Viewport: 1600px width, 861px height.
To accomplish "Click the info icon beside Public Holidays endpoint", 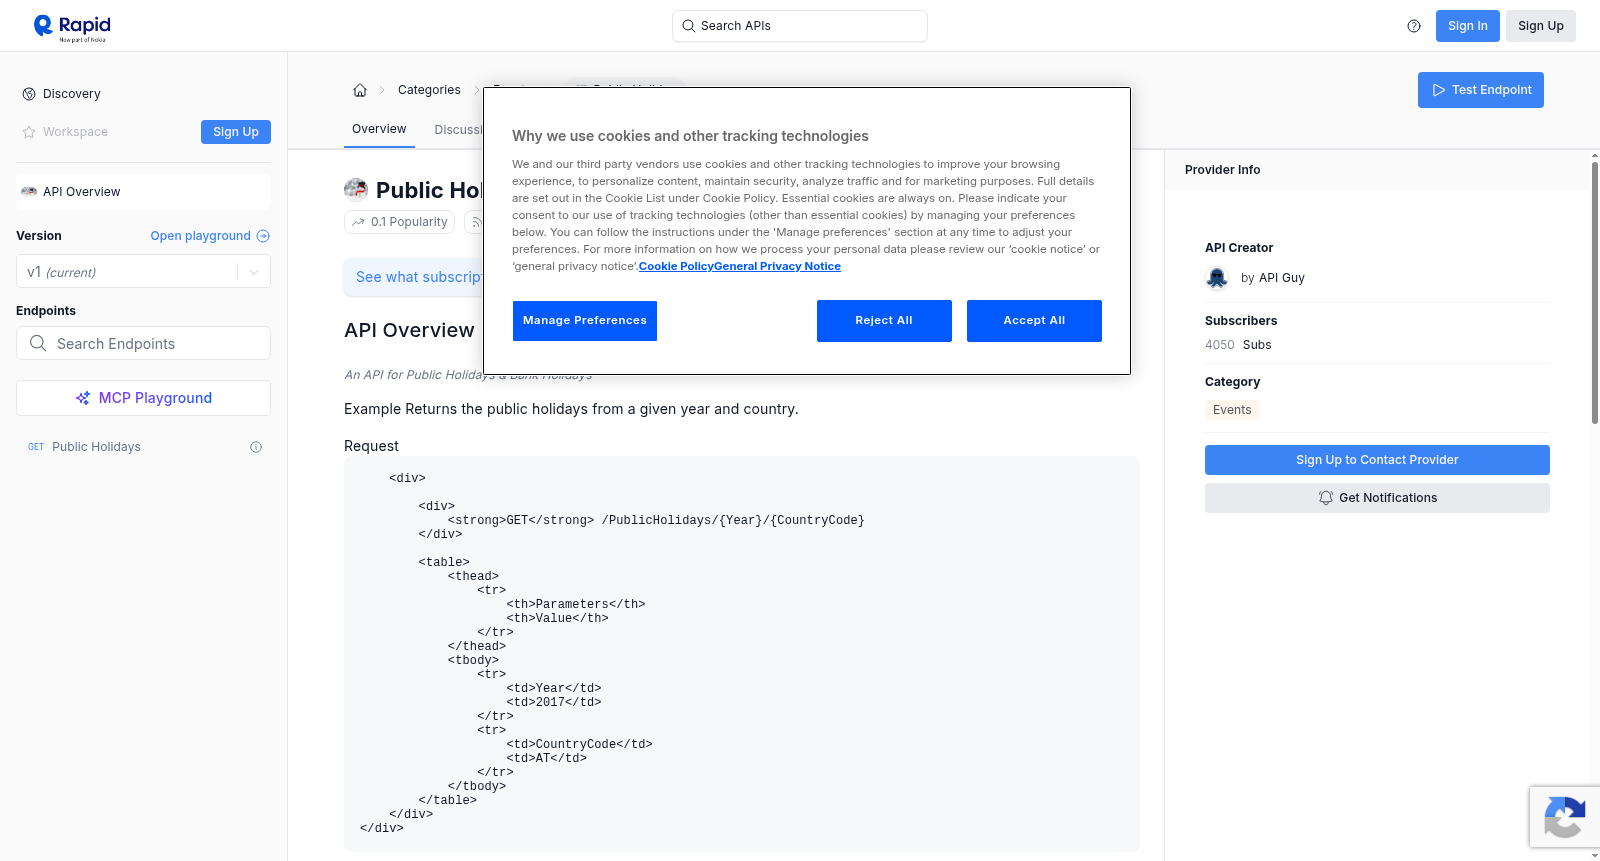I will (x=256, y=447).
